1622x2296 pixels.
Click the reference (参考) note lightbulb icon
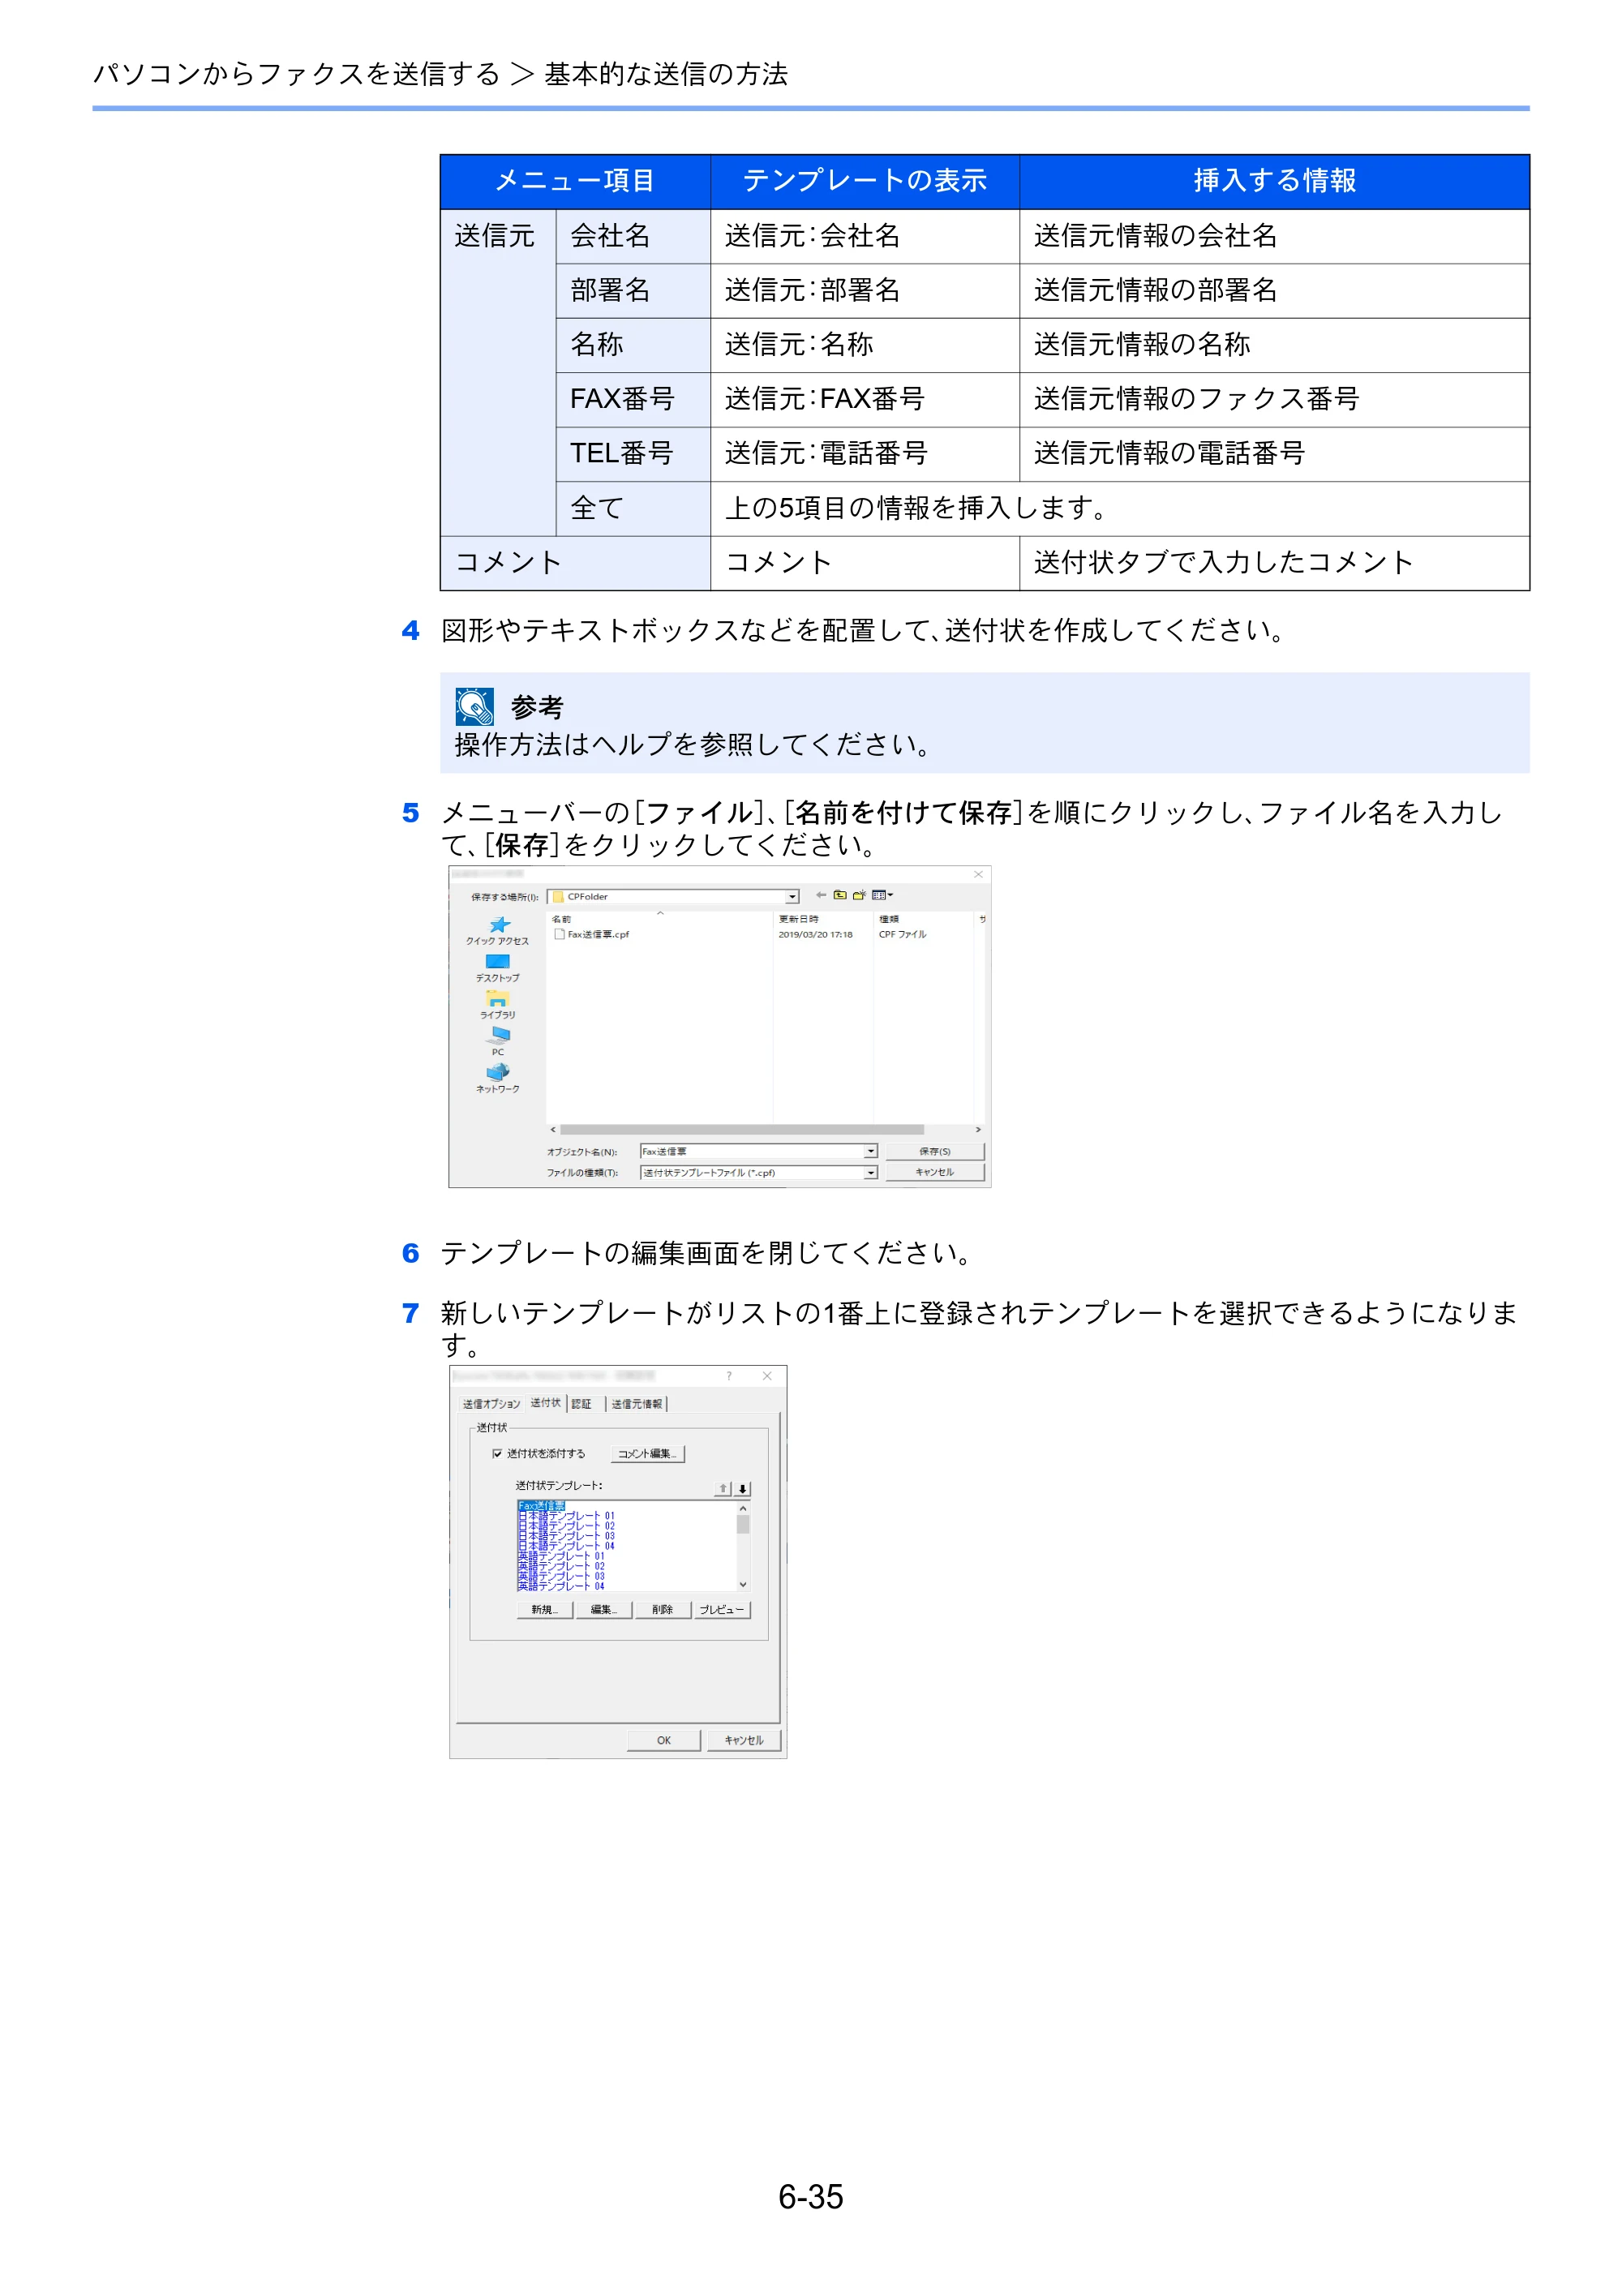tap(474, 706)
